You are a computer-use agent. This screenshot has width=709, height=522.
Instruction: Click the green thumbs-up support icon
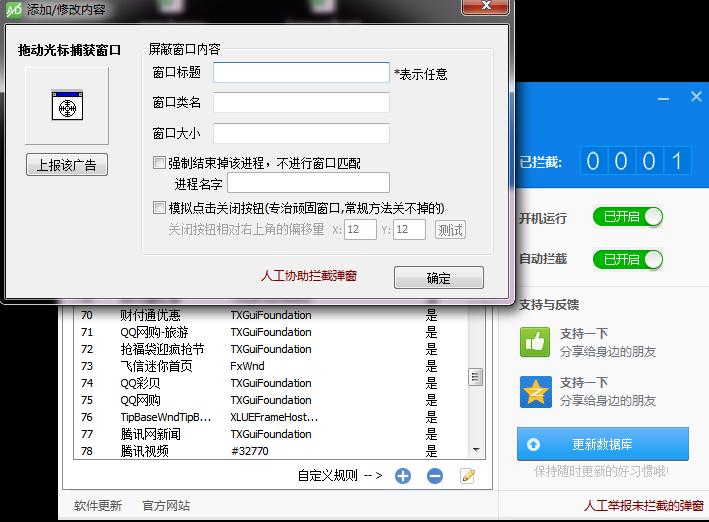[x=535, y=341]
